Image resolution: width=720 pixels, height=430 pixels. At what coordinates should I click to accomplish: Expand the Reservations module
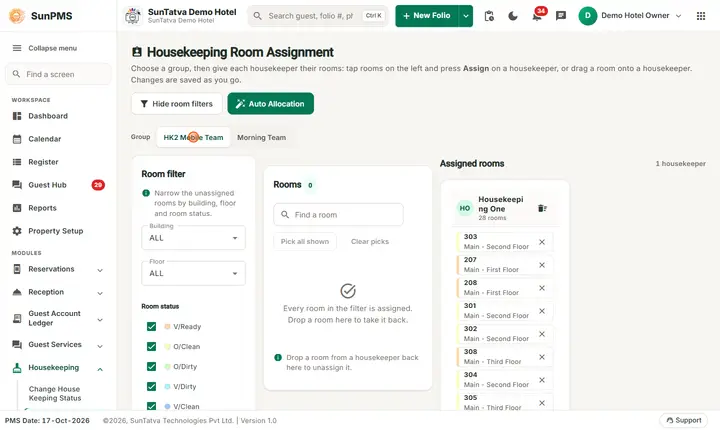pyautogui.click(x=100, y=270)
